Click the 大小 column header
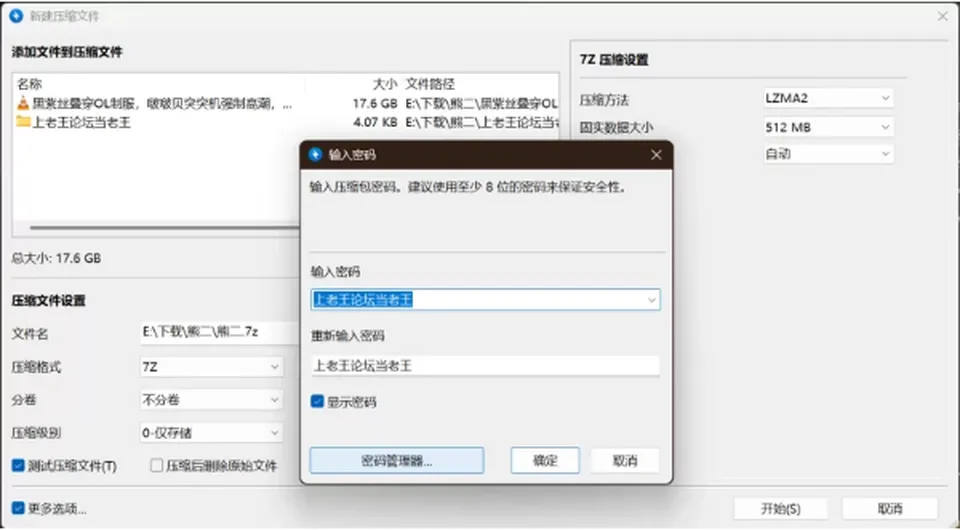 [x=384, y=84]
